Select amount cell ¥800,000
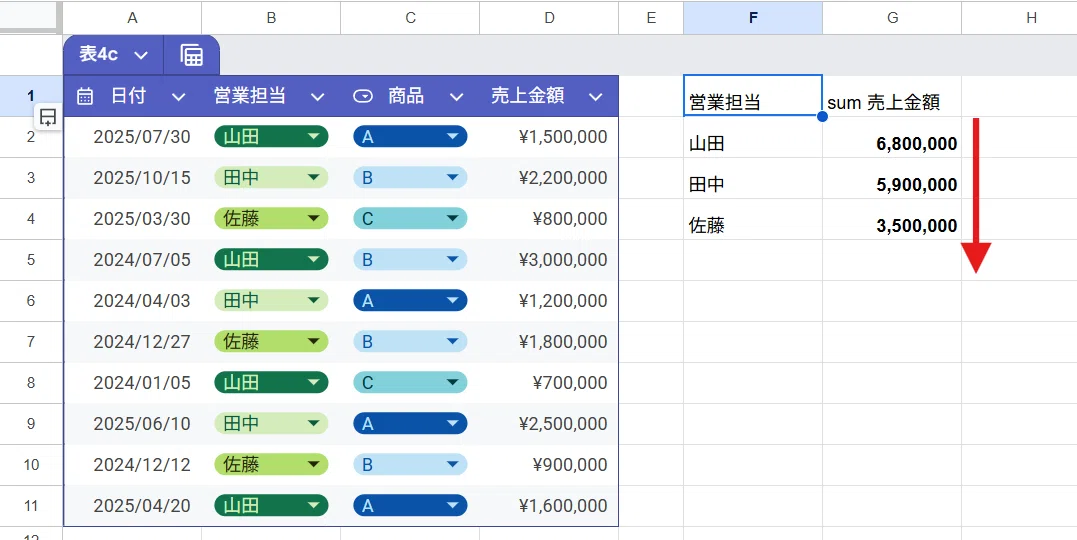This screenshot has width=1077, height=540. (549, 218)
